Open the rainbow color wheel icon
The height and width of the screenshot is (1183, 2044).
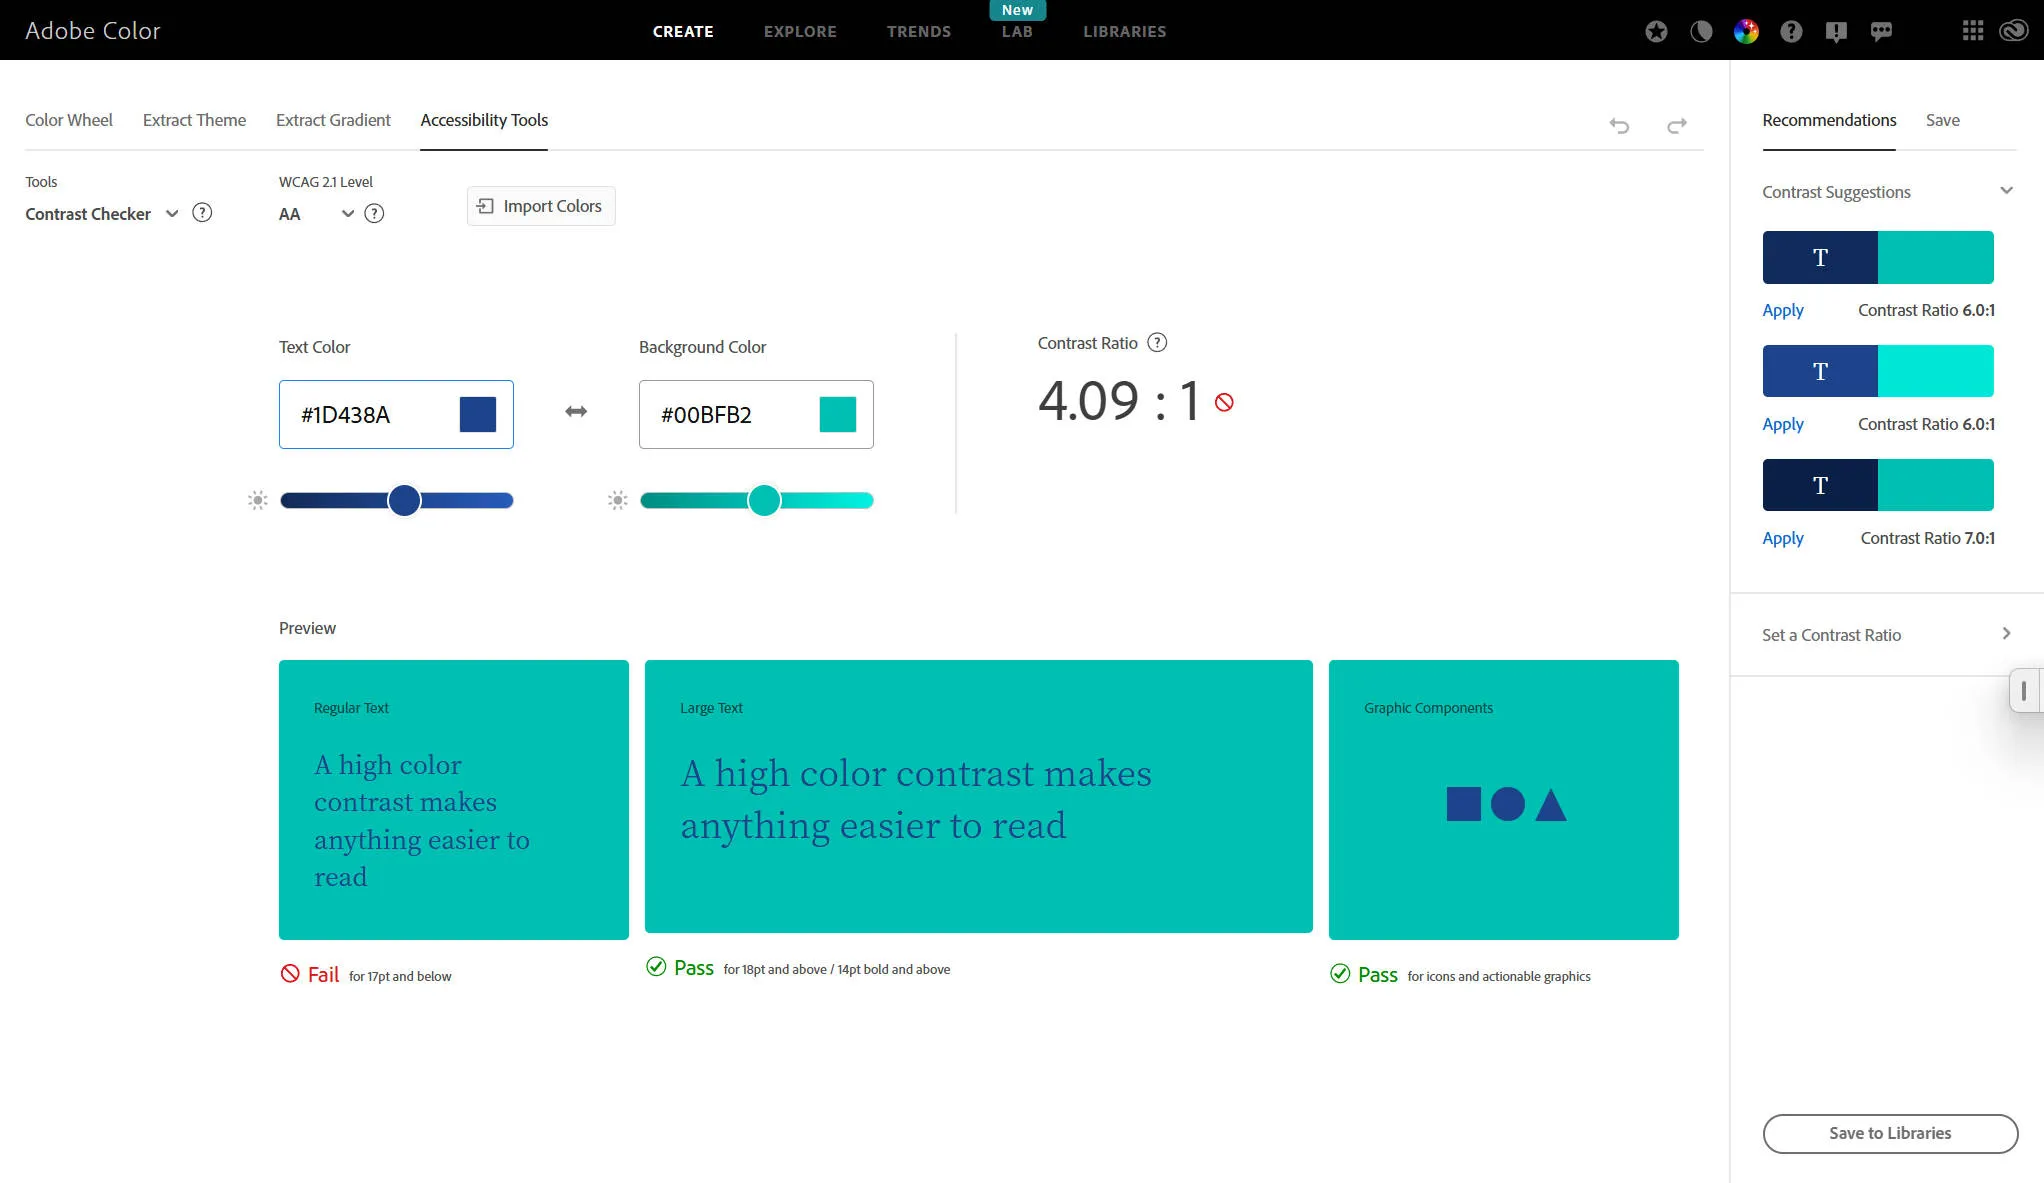point(1746,32)
